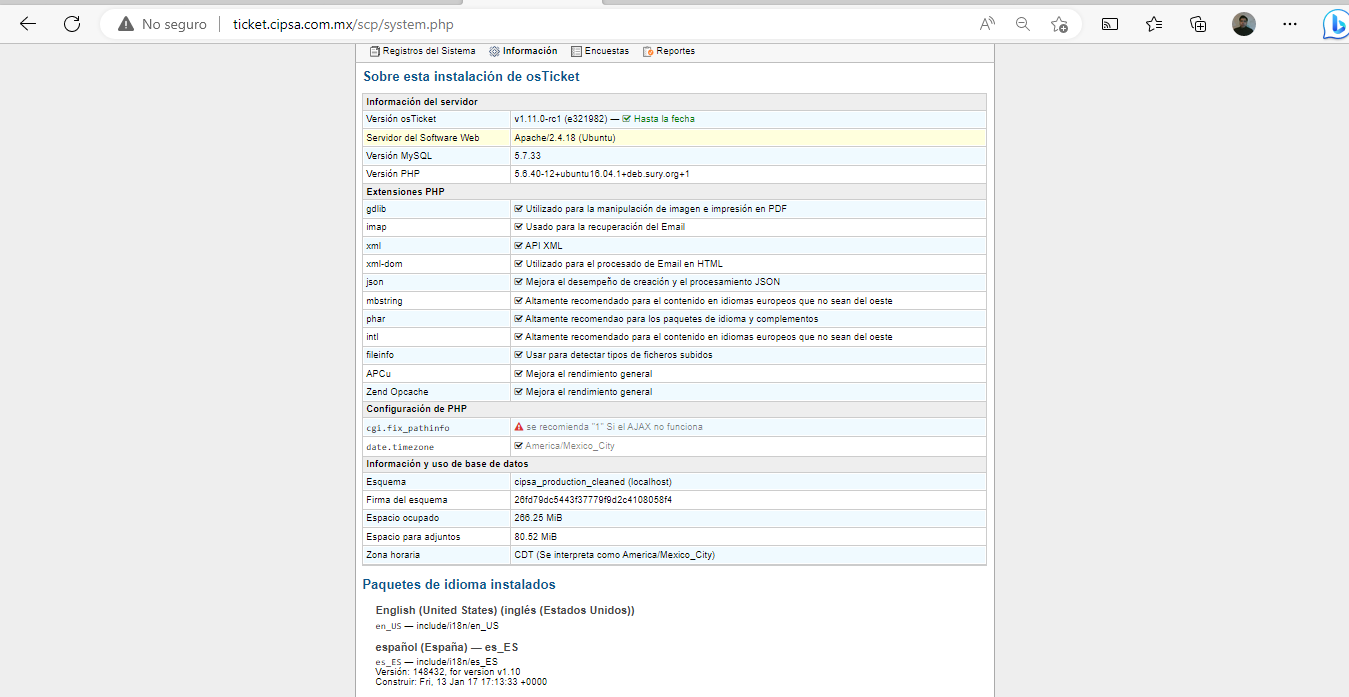Click the 'Extensiones PHP' section header
1349x697 pixels.
coord(405,191)
